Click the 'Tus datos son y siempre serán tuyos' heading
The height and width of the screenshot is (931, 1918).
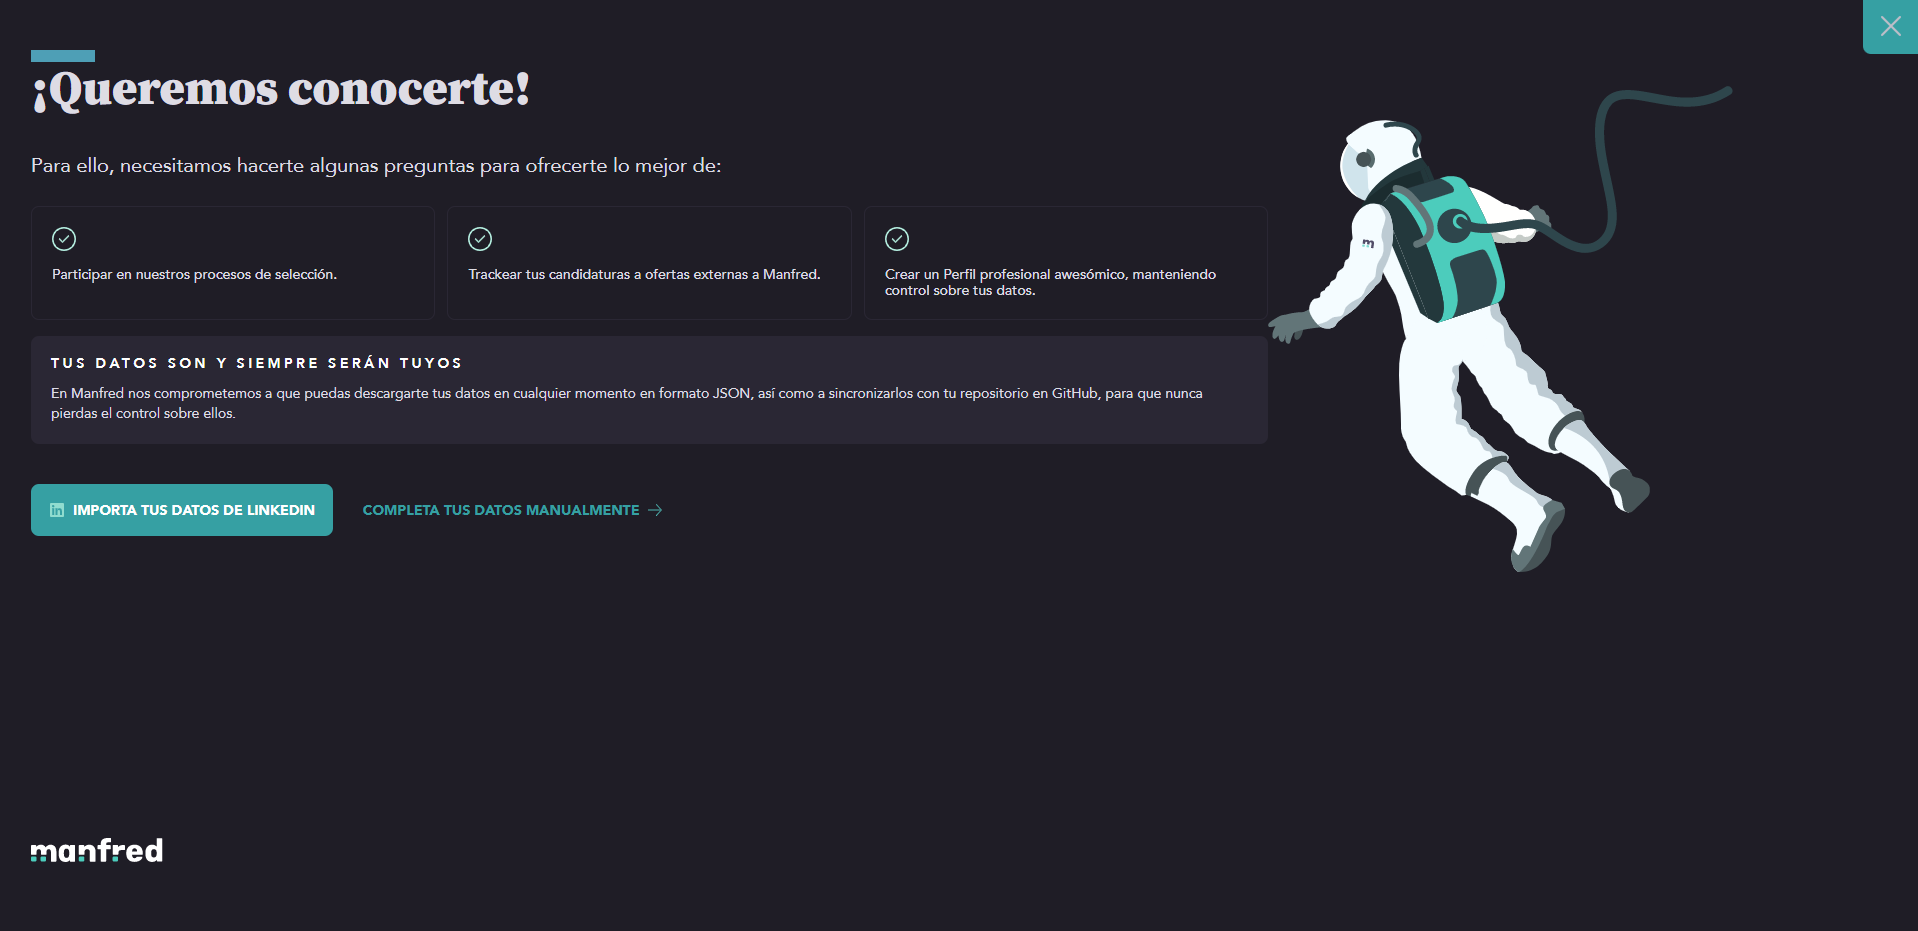(256, 363)
